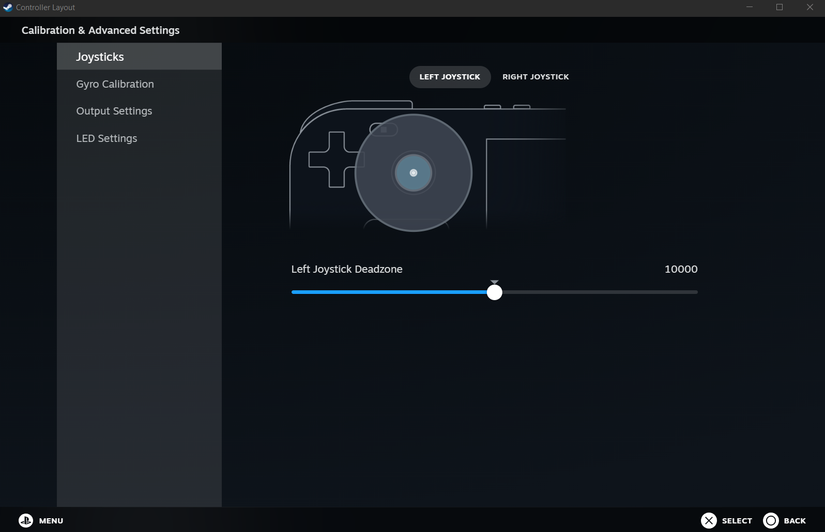Maximize the Controller Layout window
The width and height of the screenshot is (825, 532).
pyautogui.click(x=779, y=7)
